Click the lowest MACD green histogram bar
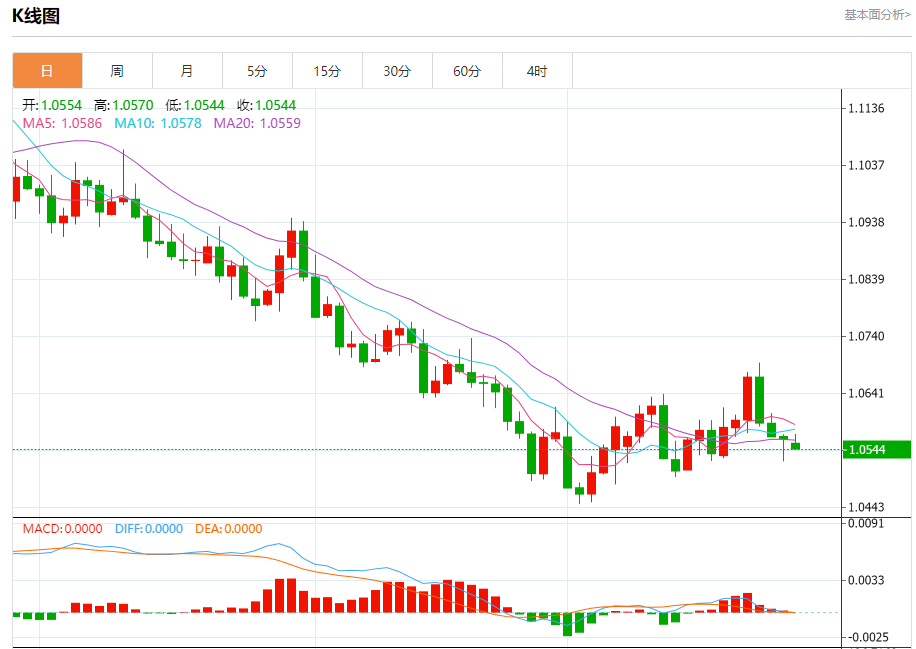The height and width of the screenshot is (649, 916). [567, 624]
